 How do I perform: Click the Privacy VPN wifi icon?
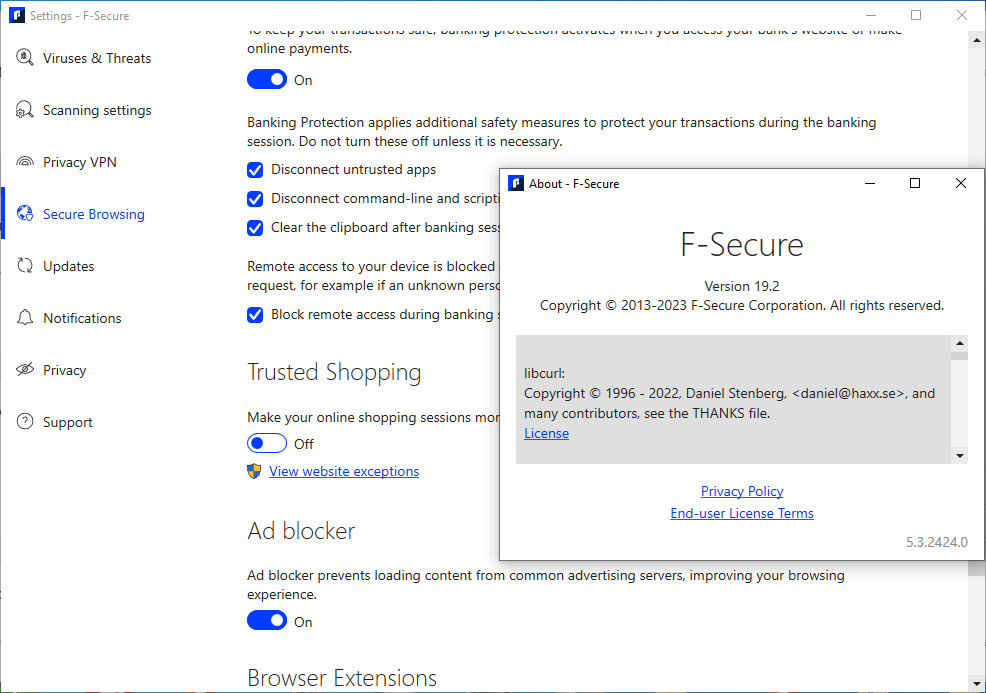(x=25, y=162)
